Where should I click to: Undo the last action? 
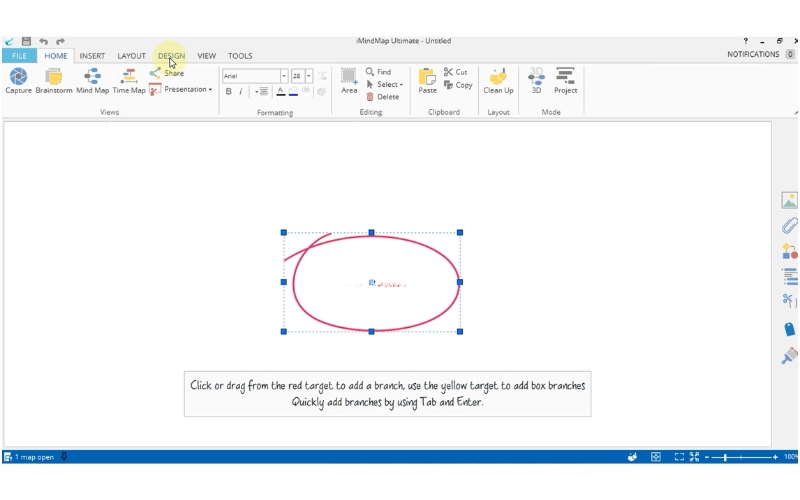point(43,41)
